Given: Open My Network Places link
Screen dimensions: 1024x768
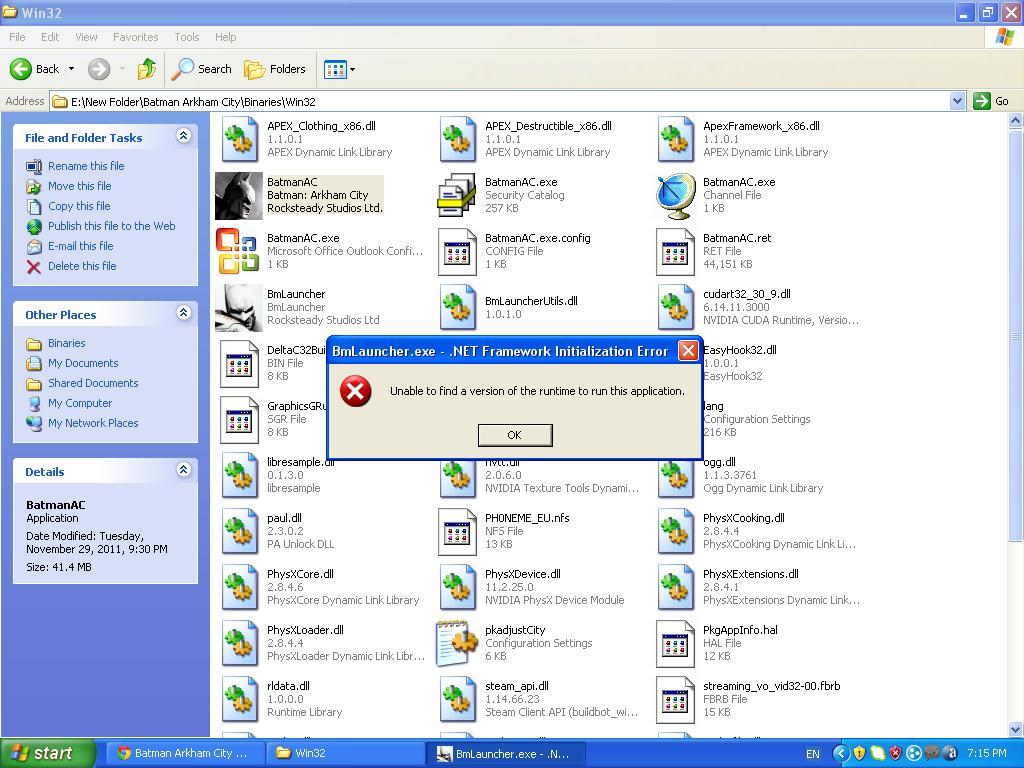Looking at the screenshot, I should tap(93, 423).
